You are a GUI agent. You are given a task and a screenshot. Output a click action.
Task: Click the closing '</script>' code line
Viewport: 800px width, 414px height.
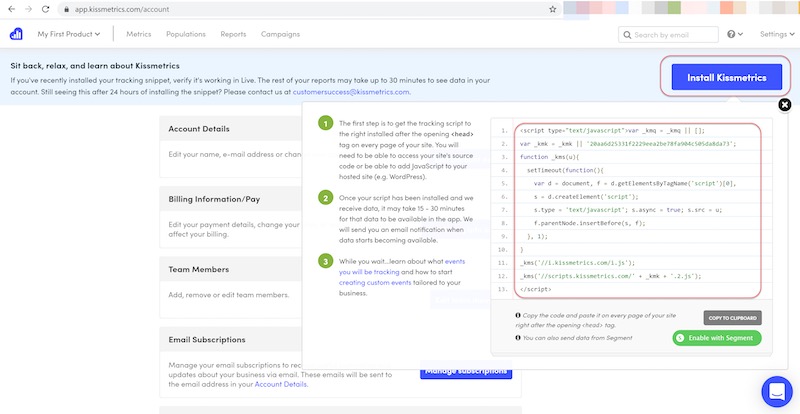[x=536, y=289]
